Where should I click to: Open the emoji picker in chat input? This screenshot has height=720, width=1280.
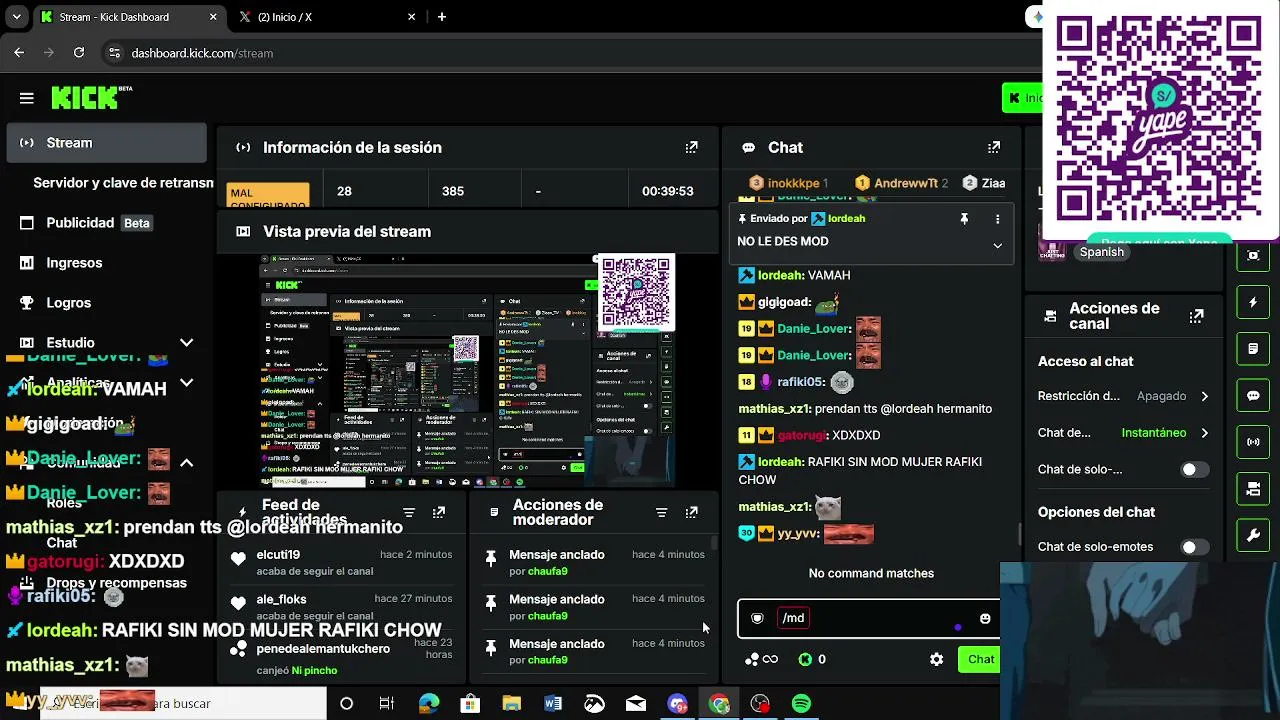tap(985, 619)
